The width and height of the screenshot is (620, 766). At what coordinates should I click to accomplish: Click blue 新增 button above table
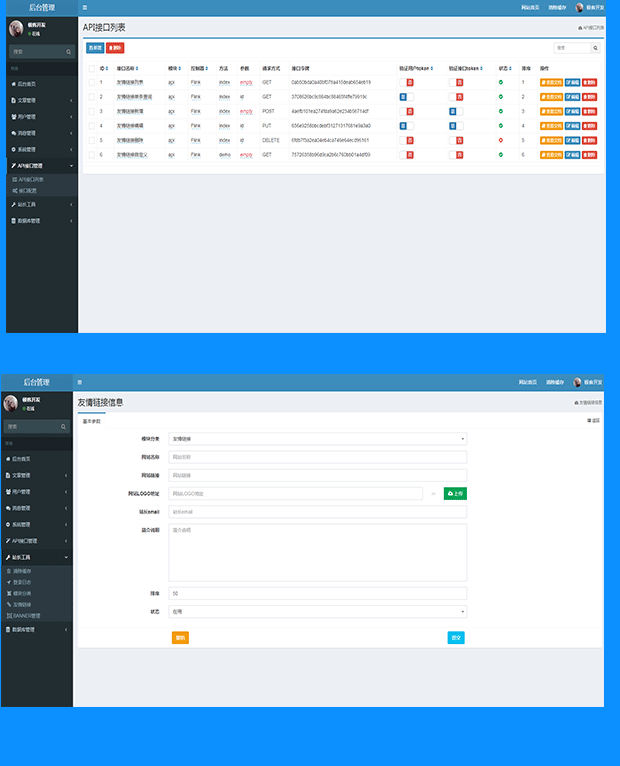pos(95,48)
